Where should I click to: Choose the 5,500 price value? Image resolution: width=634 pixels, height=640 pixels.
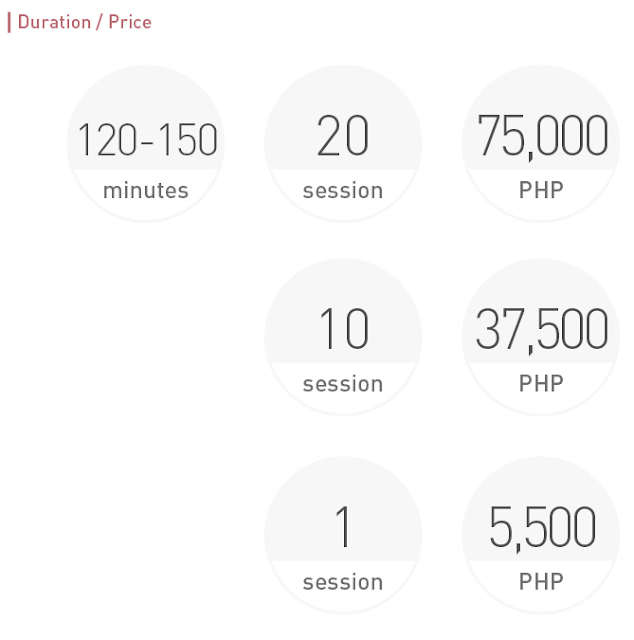pos(542,528)
